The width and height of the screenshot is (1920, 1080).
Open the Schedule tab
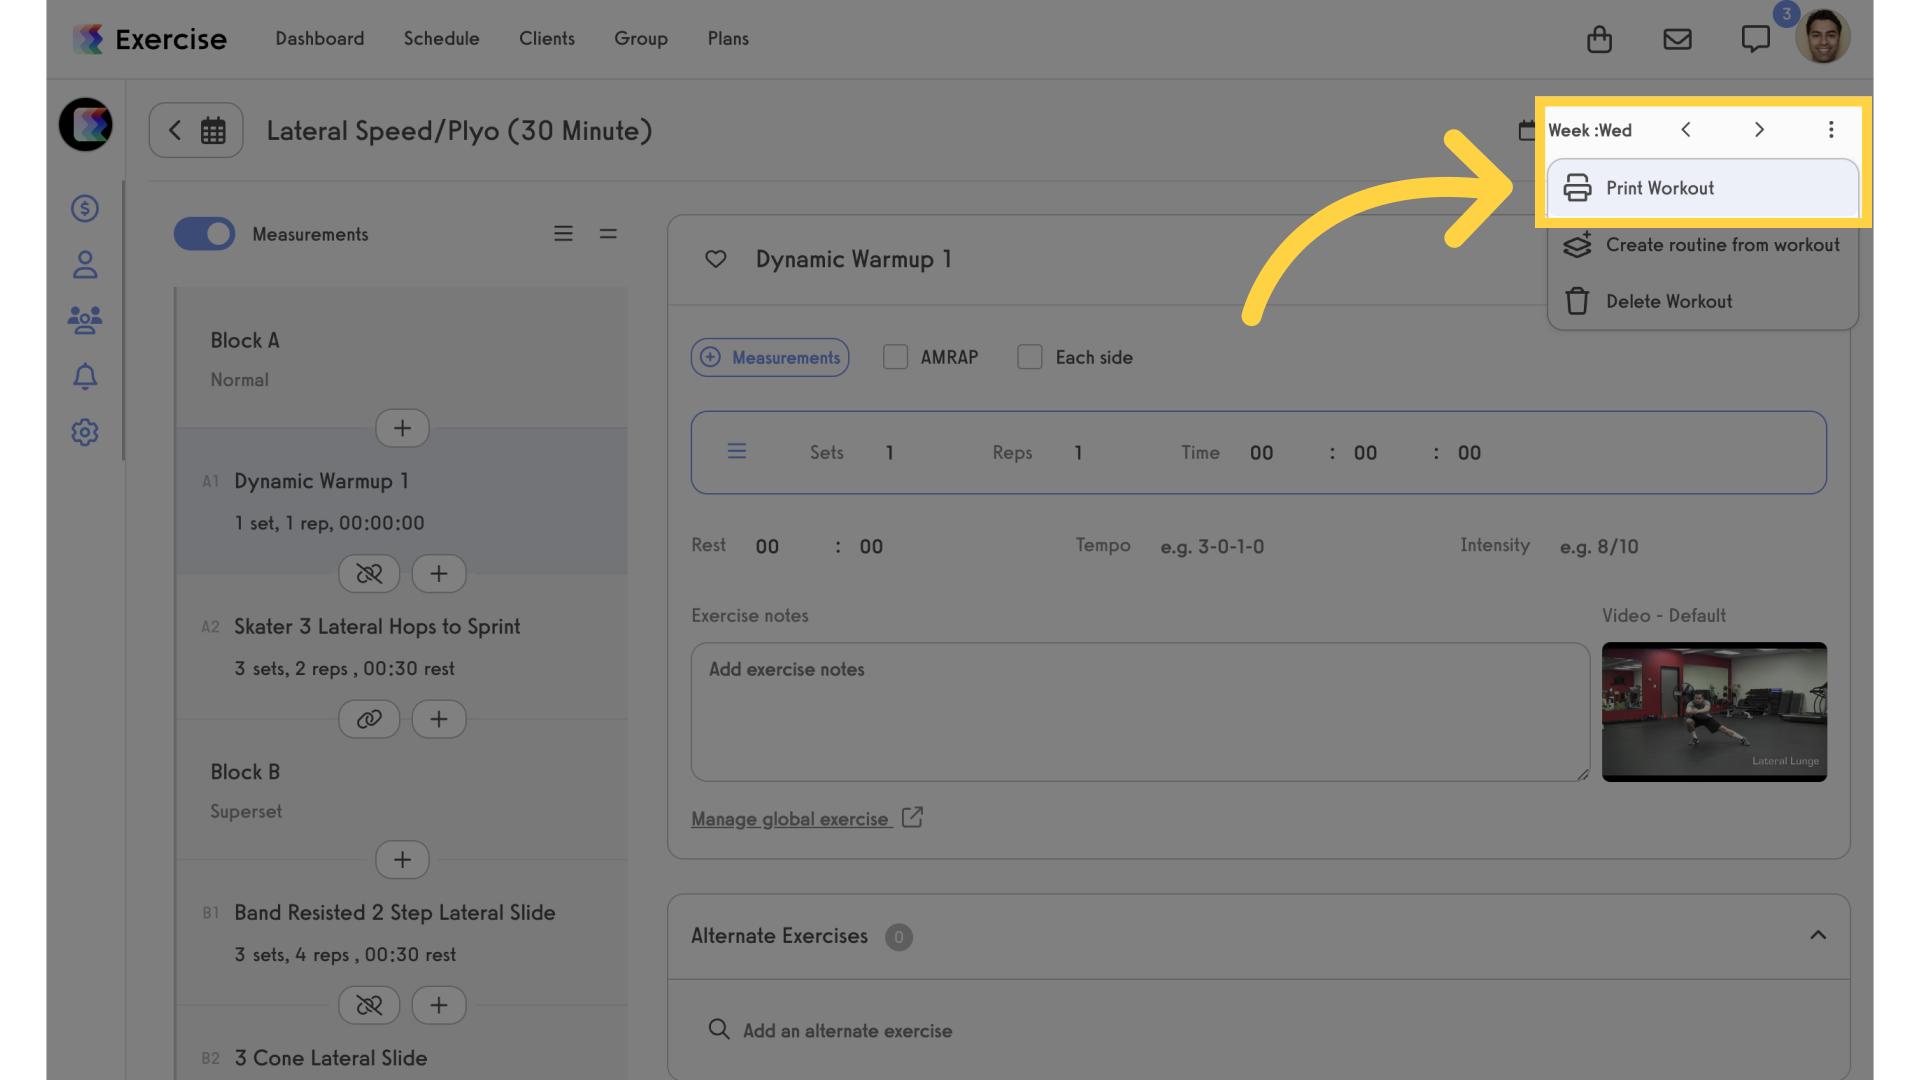[441, 39]
